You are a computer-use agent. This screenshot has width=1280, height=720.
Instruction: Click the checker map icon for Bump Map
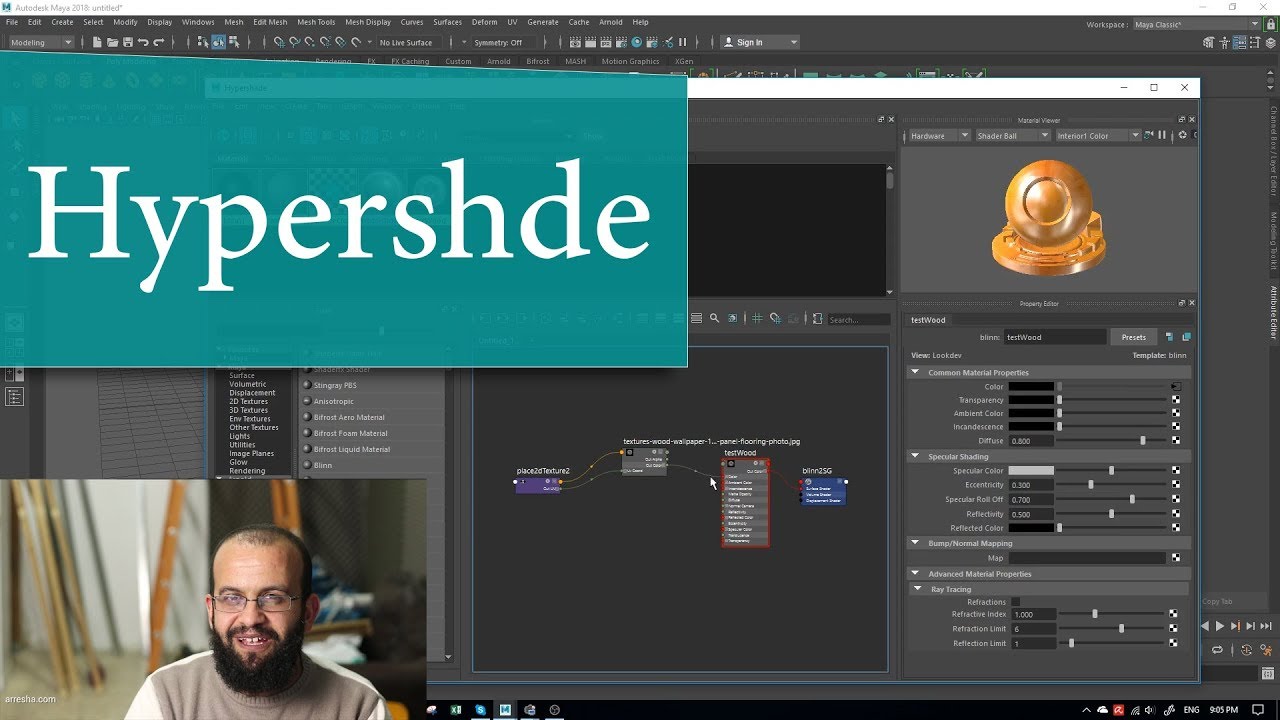click(x=1176, y=558)
